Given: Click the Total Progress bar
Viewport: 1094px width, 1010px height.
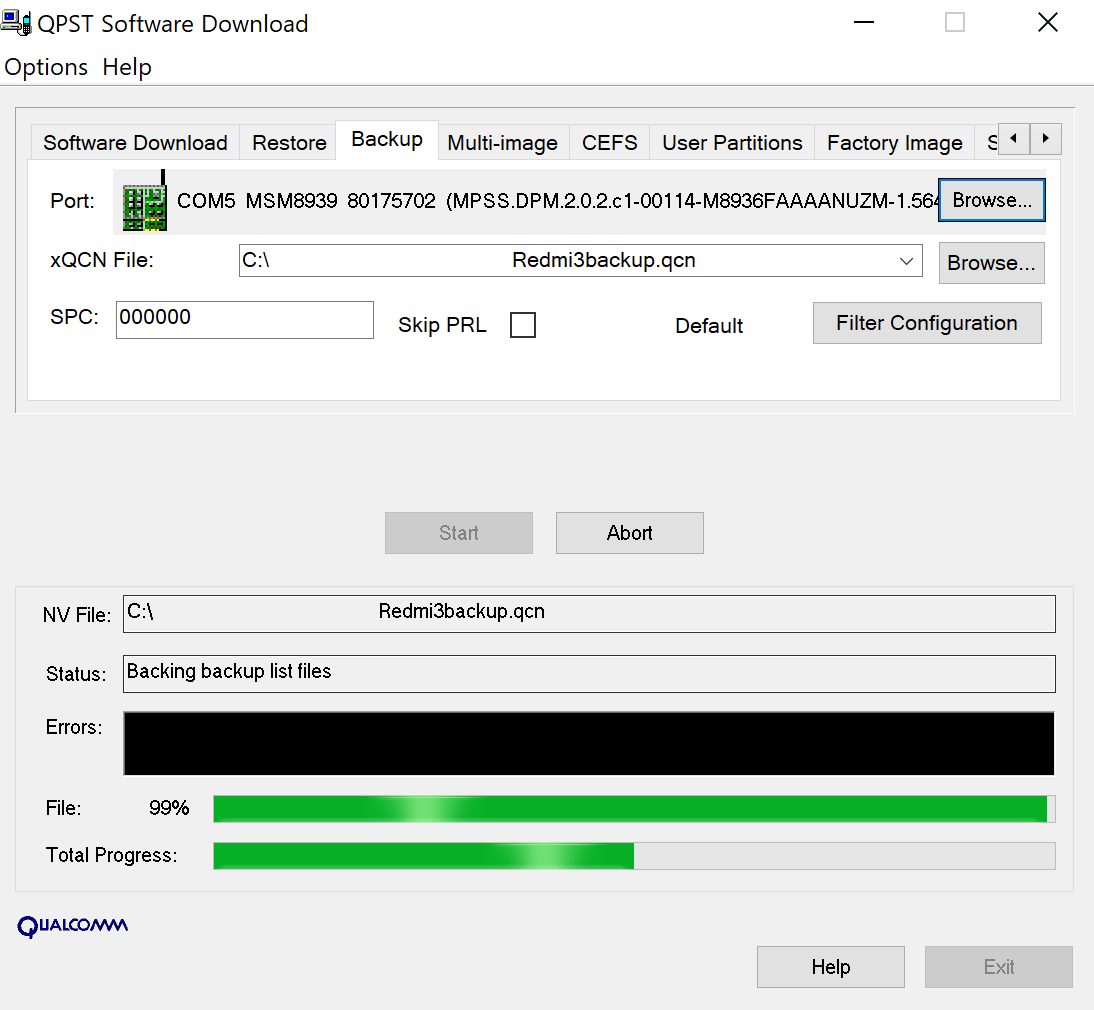Looking at the screenshot, I should (634, 855).
